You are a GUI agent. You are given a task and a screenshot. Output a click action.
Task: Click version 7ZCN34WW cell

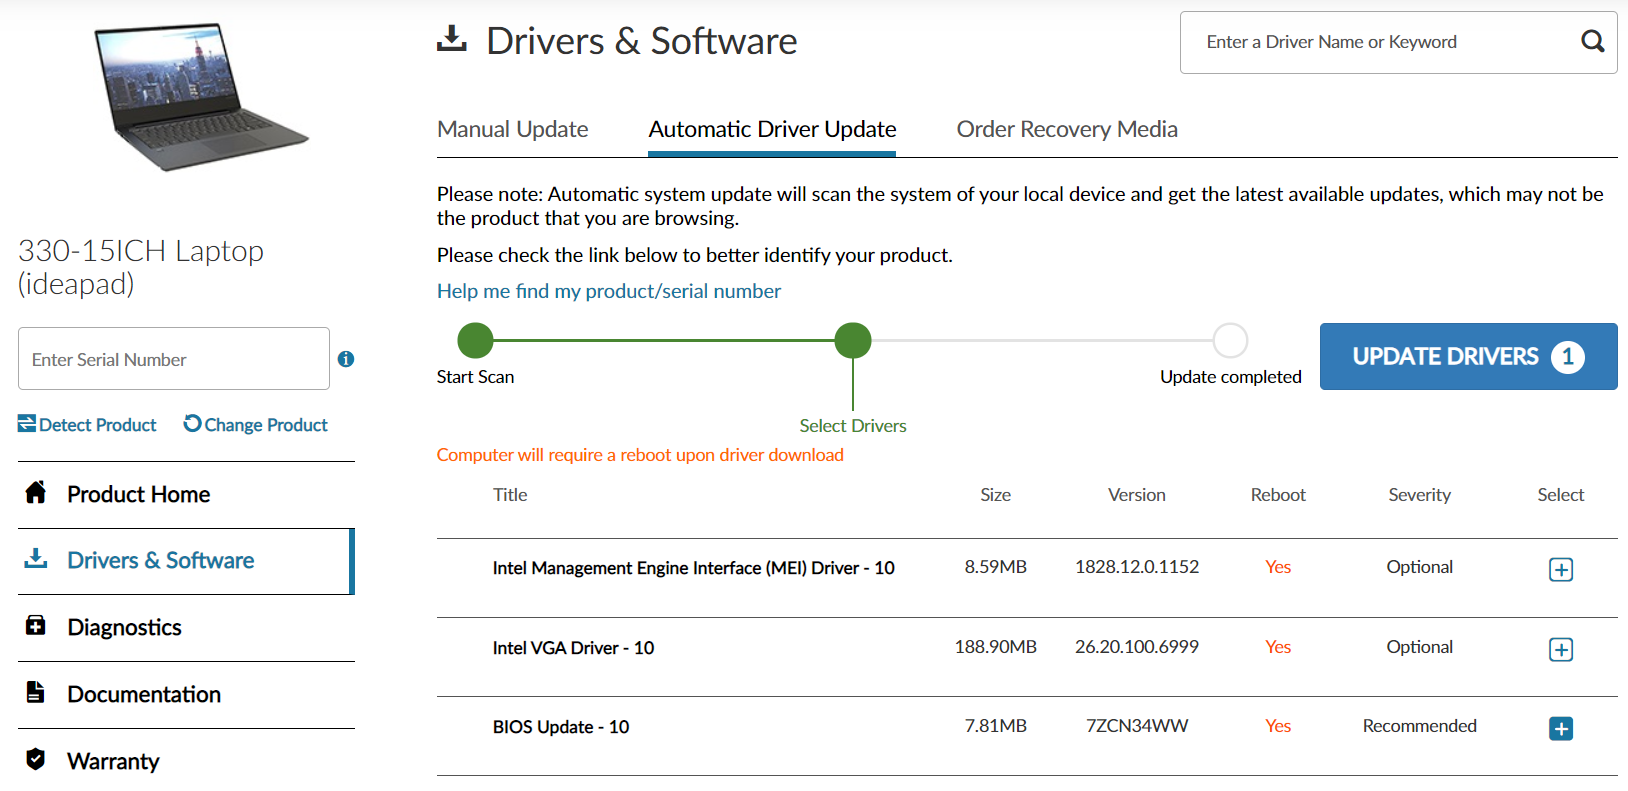[x=1137, y=726]
